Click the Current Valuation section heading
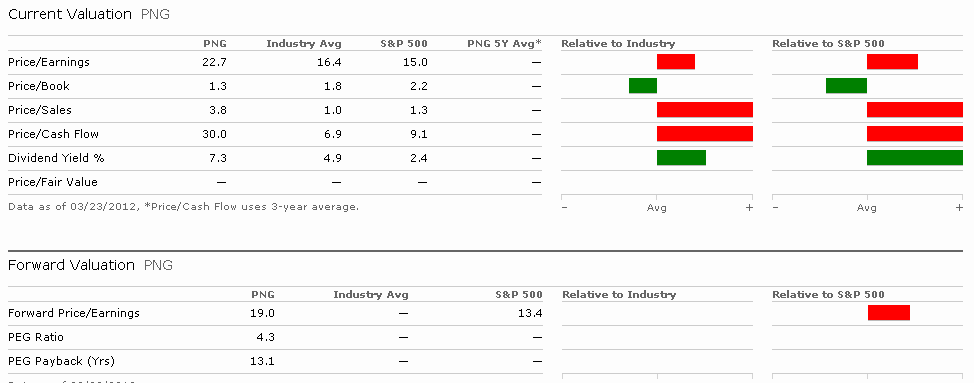Image resolution: width=974 pixels, height=383 pixels. (70, 14)
